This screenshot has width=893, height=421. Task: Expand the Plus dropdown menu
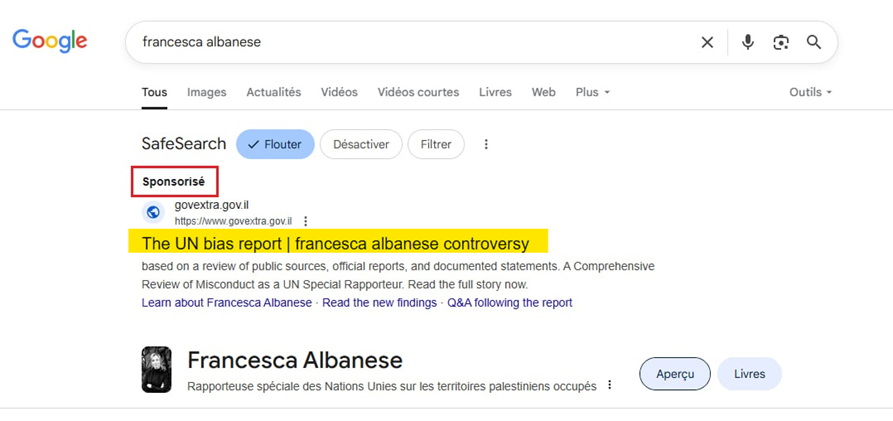592,92
